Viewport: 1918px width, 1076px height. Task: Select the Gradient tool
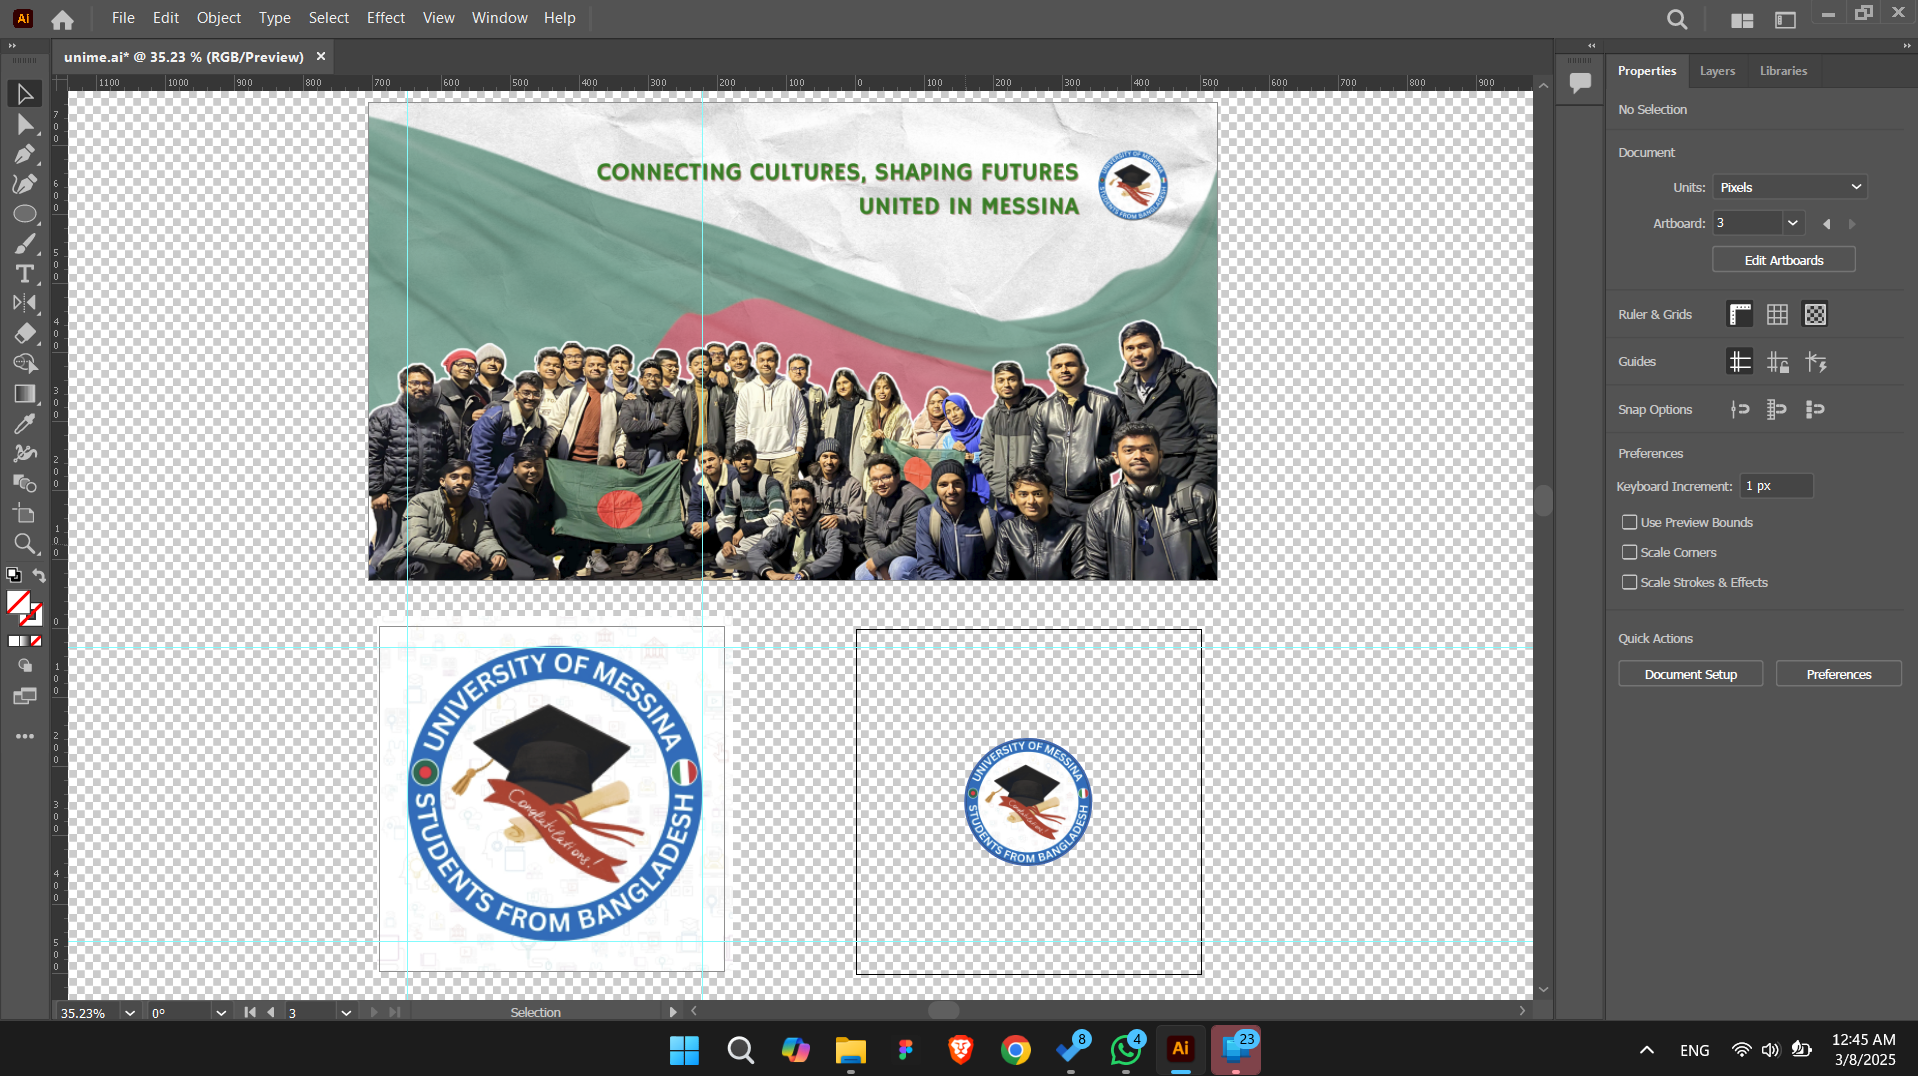tap(25, 394)
